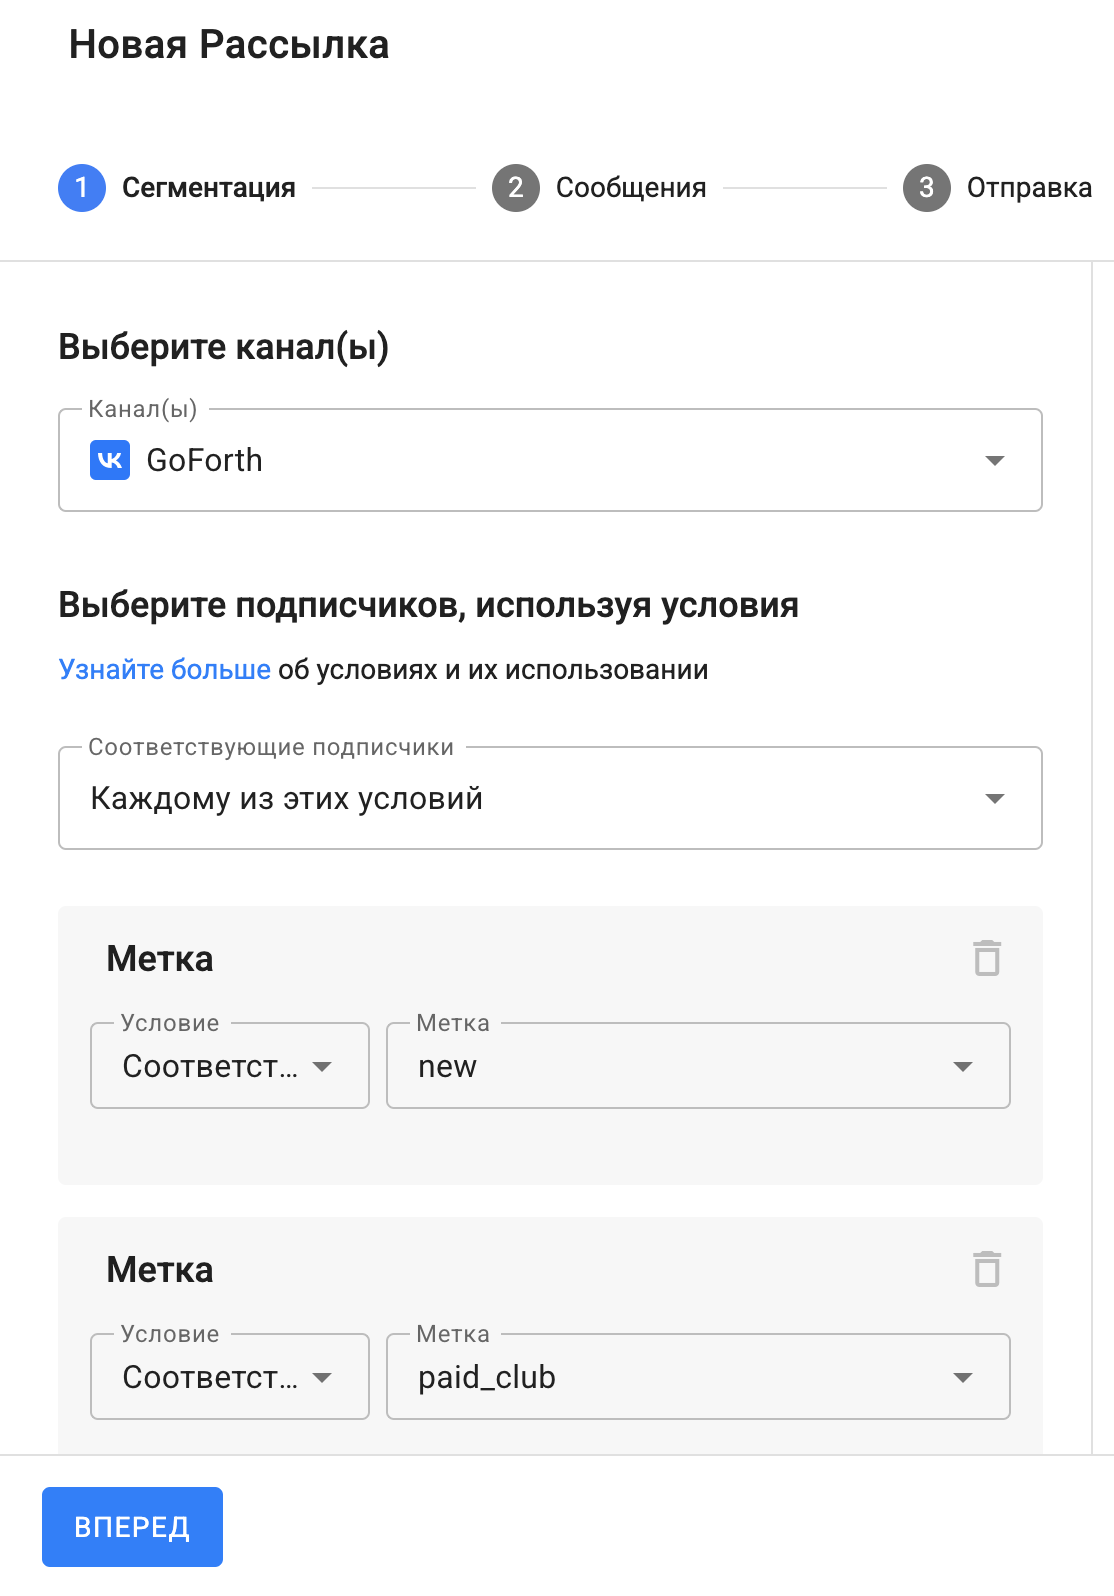The width and height of the screenshot is (1114, 1596).
Task: Delete the 'new' tag condition
Action: [987, 958]
